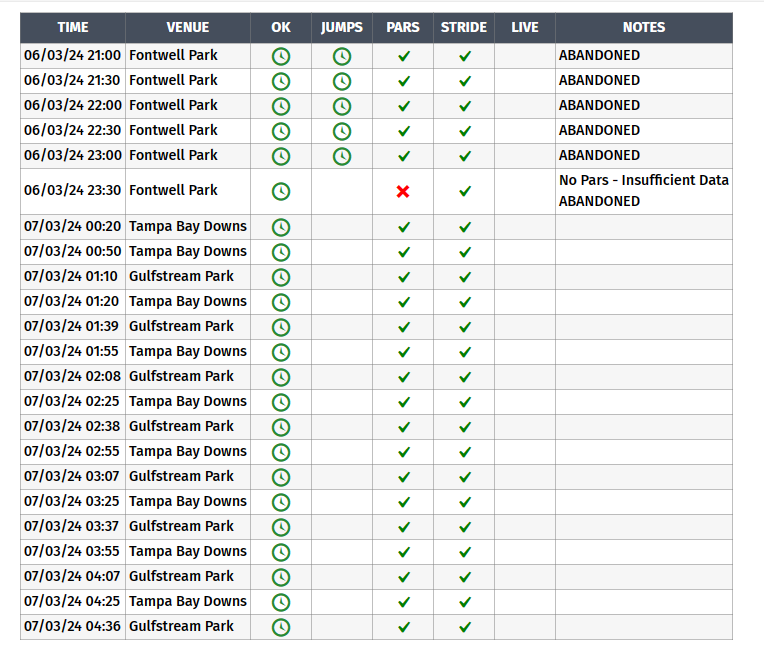Click OK clock icon for Fontwell Park 21:00
Viewport: 764px width, 661px height.
coord(281,56)
